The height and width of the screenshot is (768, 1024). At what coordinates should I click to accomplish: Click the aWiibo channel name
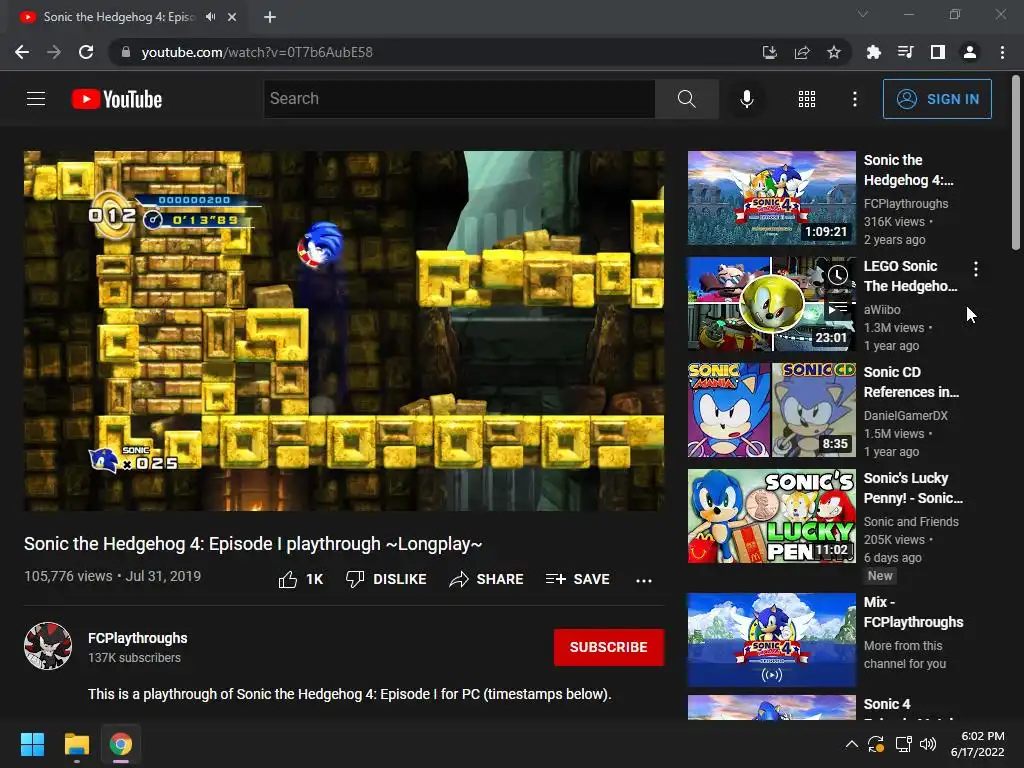(x=882, y=310)
